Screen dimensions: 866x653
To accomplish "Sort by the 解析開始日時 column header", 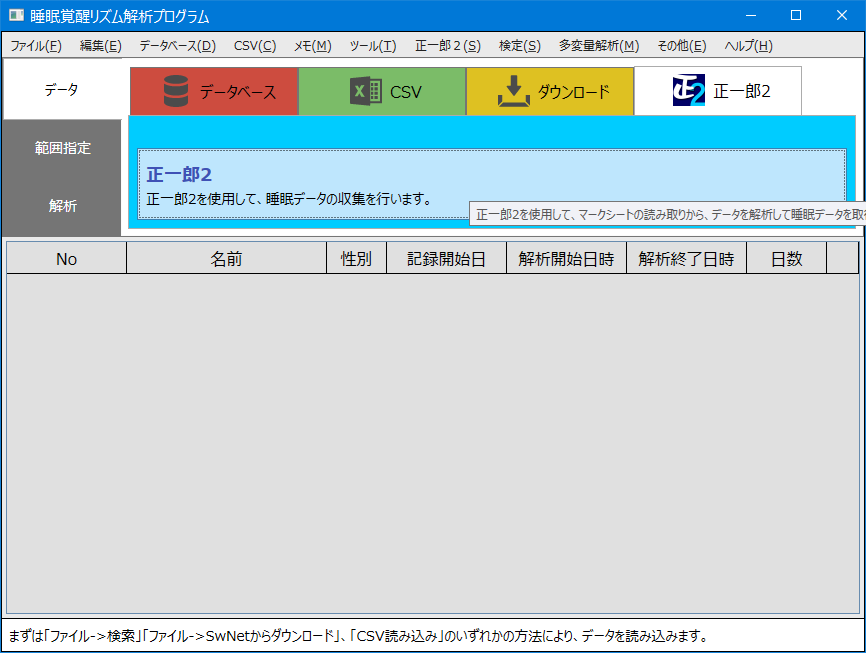I will (x=567, y=259).
